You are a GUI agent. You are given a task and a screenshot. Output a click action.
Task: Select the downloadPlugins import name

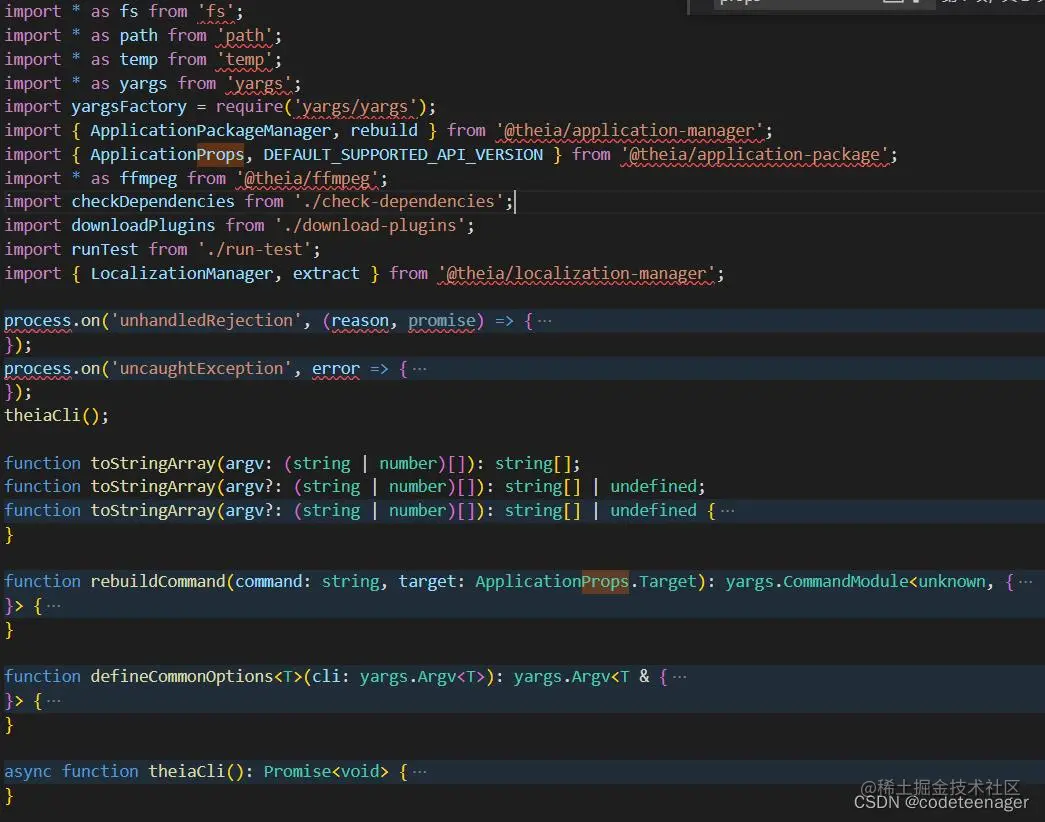coord(143,225)
